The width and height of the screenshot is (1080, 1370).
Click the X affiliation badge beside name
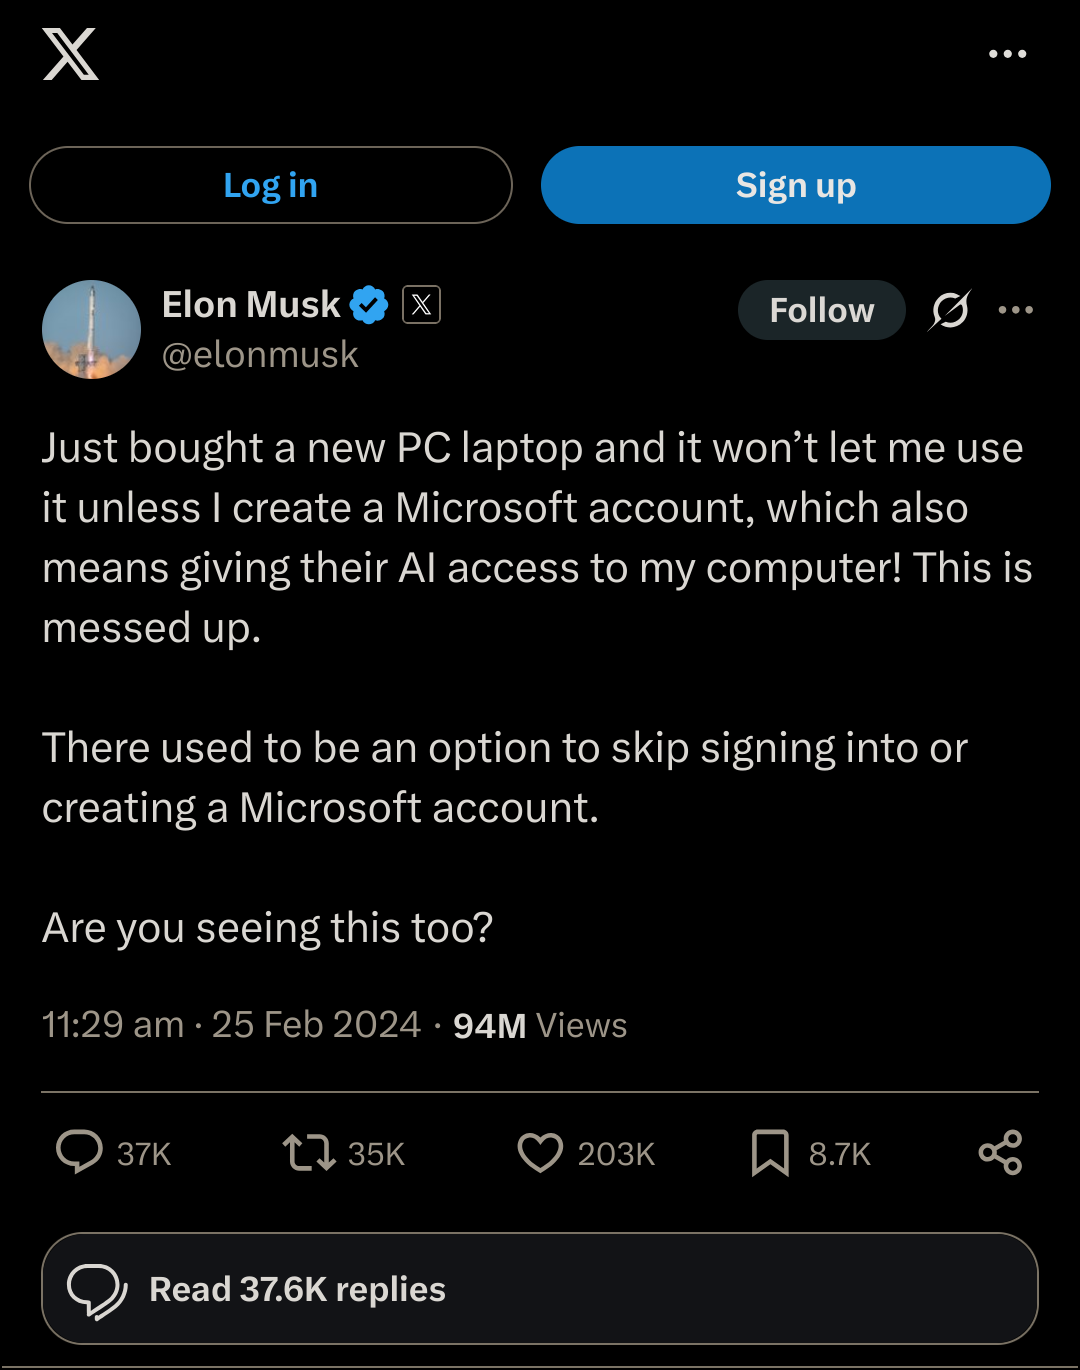[421, 305]
